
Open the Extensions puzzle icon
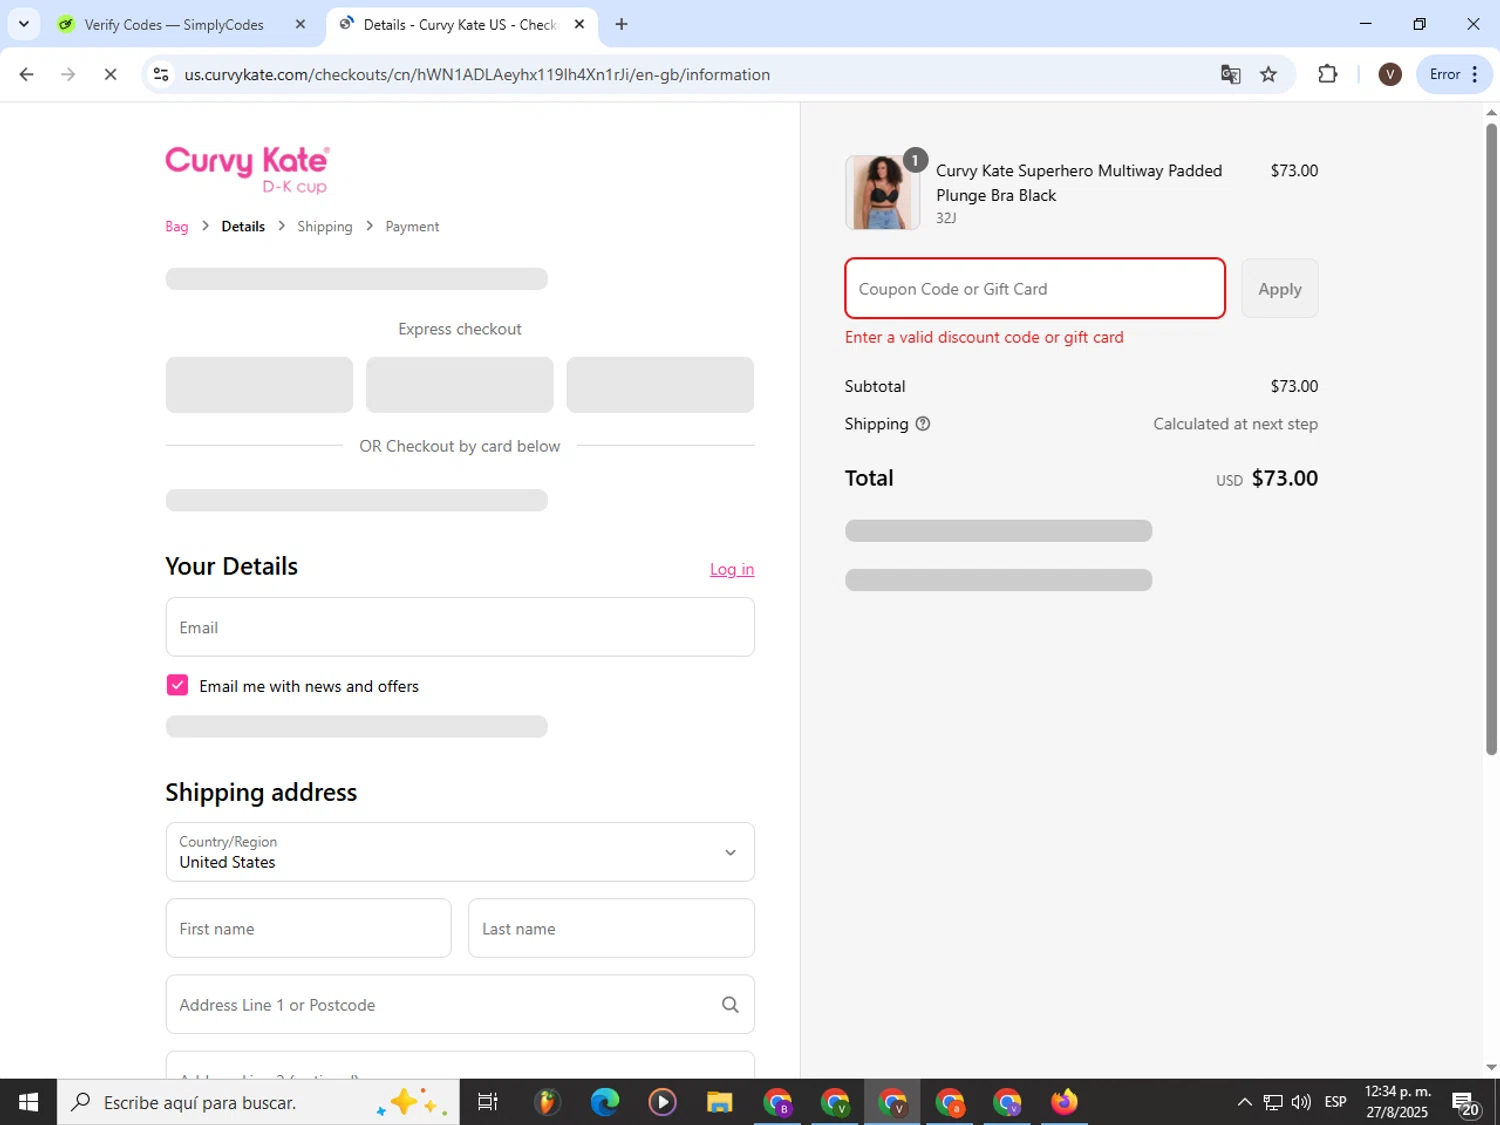pos(1328,74)
